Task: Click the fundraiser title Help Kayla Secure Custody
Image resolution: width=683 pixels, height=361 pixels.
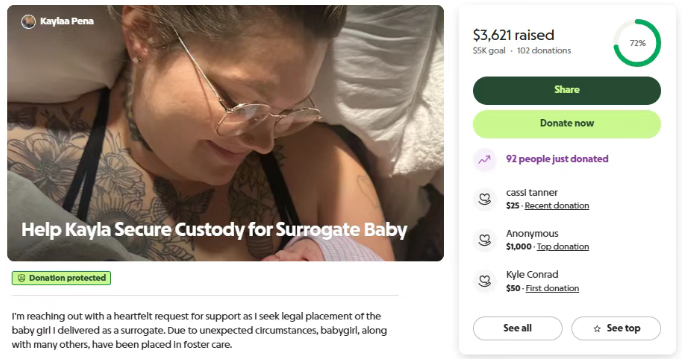Action: pos(214,230)
